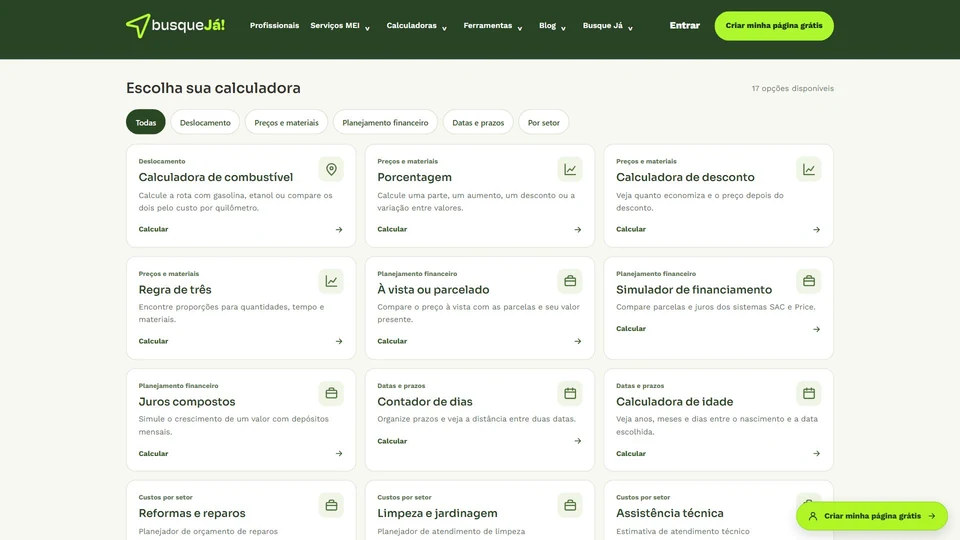Click the location pin icon on the Calculadora de combustível card
Screen dimensions: 960x540
331,169
